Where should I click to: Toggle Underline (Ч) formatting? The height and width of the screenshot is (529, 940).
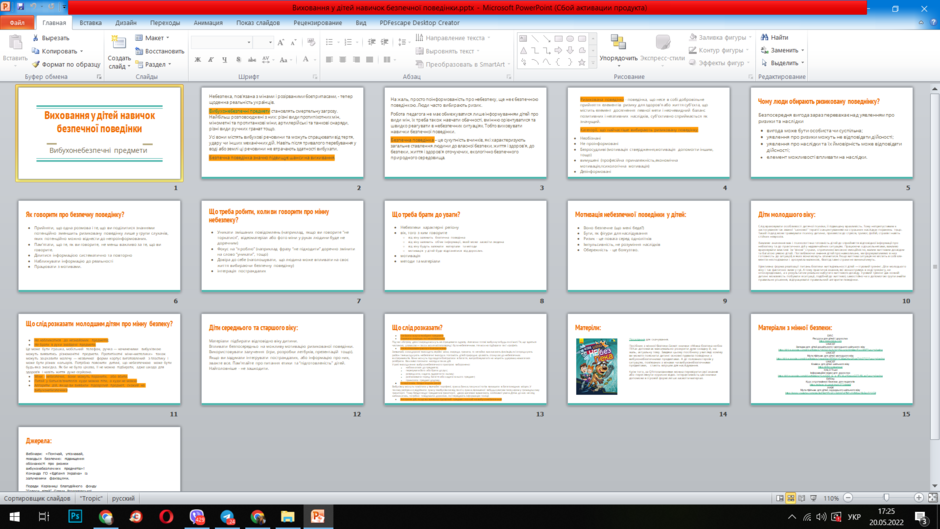click(224, 60)
